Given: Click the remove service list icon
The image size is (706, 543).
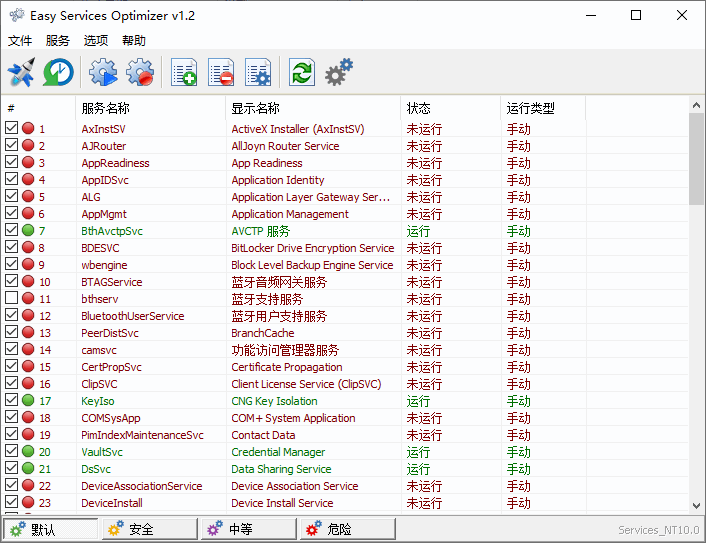Looking at the screenshot, I should point(221,72).
